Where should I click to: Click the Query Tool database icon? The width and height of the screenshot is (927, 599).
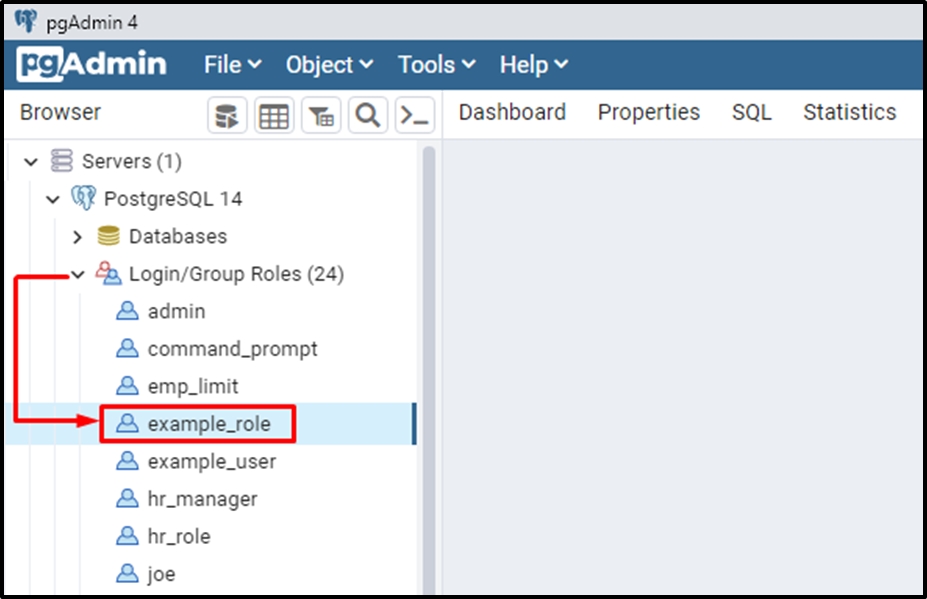point(227,116)
